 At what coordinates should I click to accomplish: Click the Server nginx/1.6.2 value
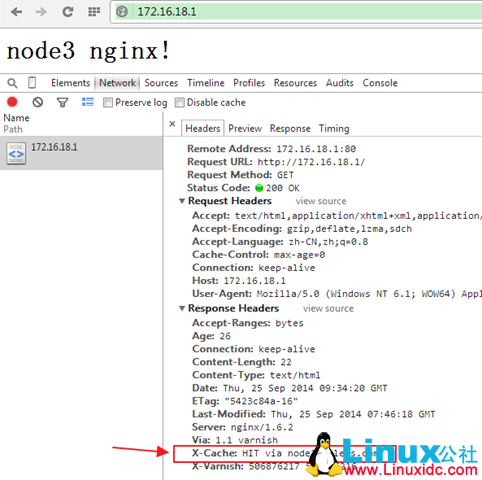tap(262, 427)
